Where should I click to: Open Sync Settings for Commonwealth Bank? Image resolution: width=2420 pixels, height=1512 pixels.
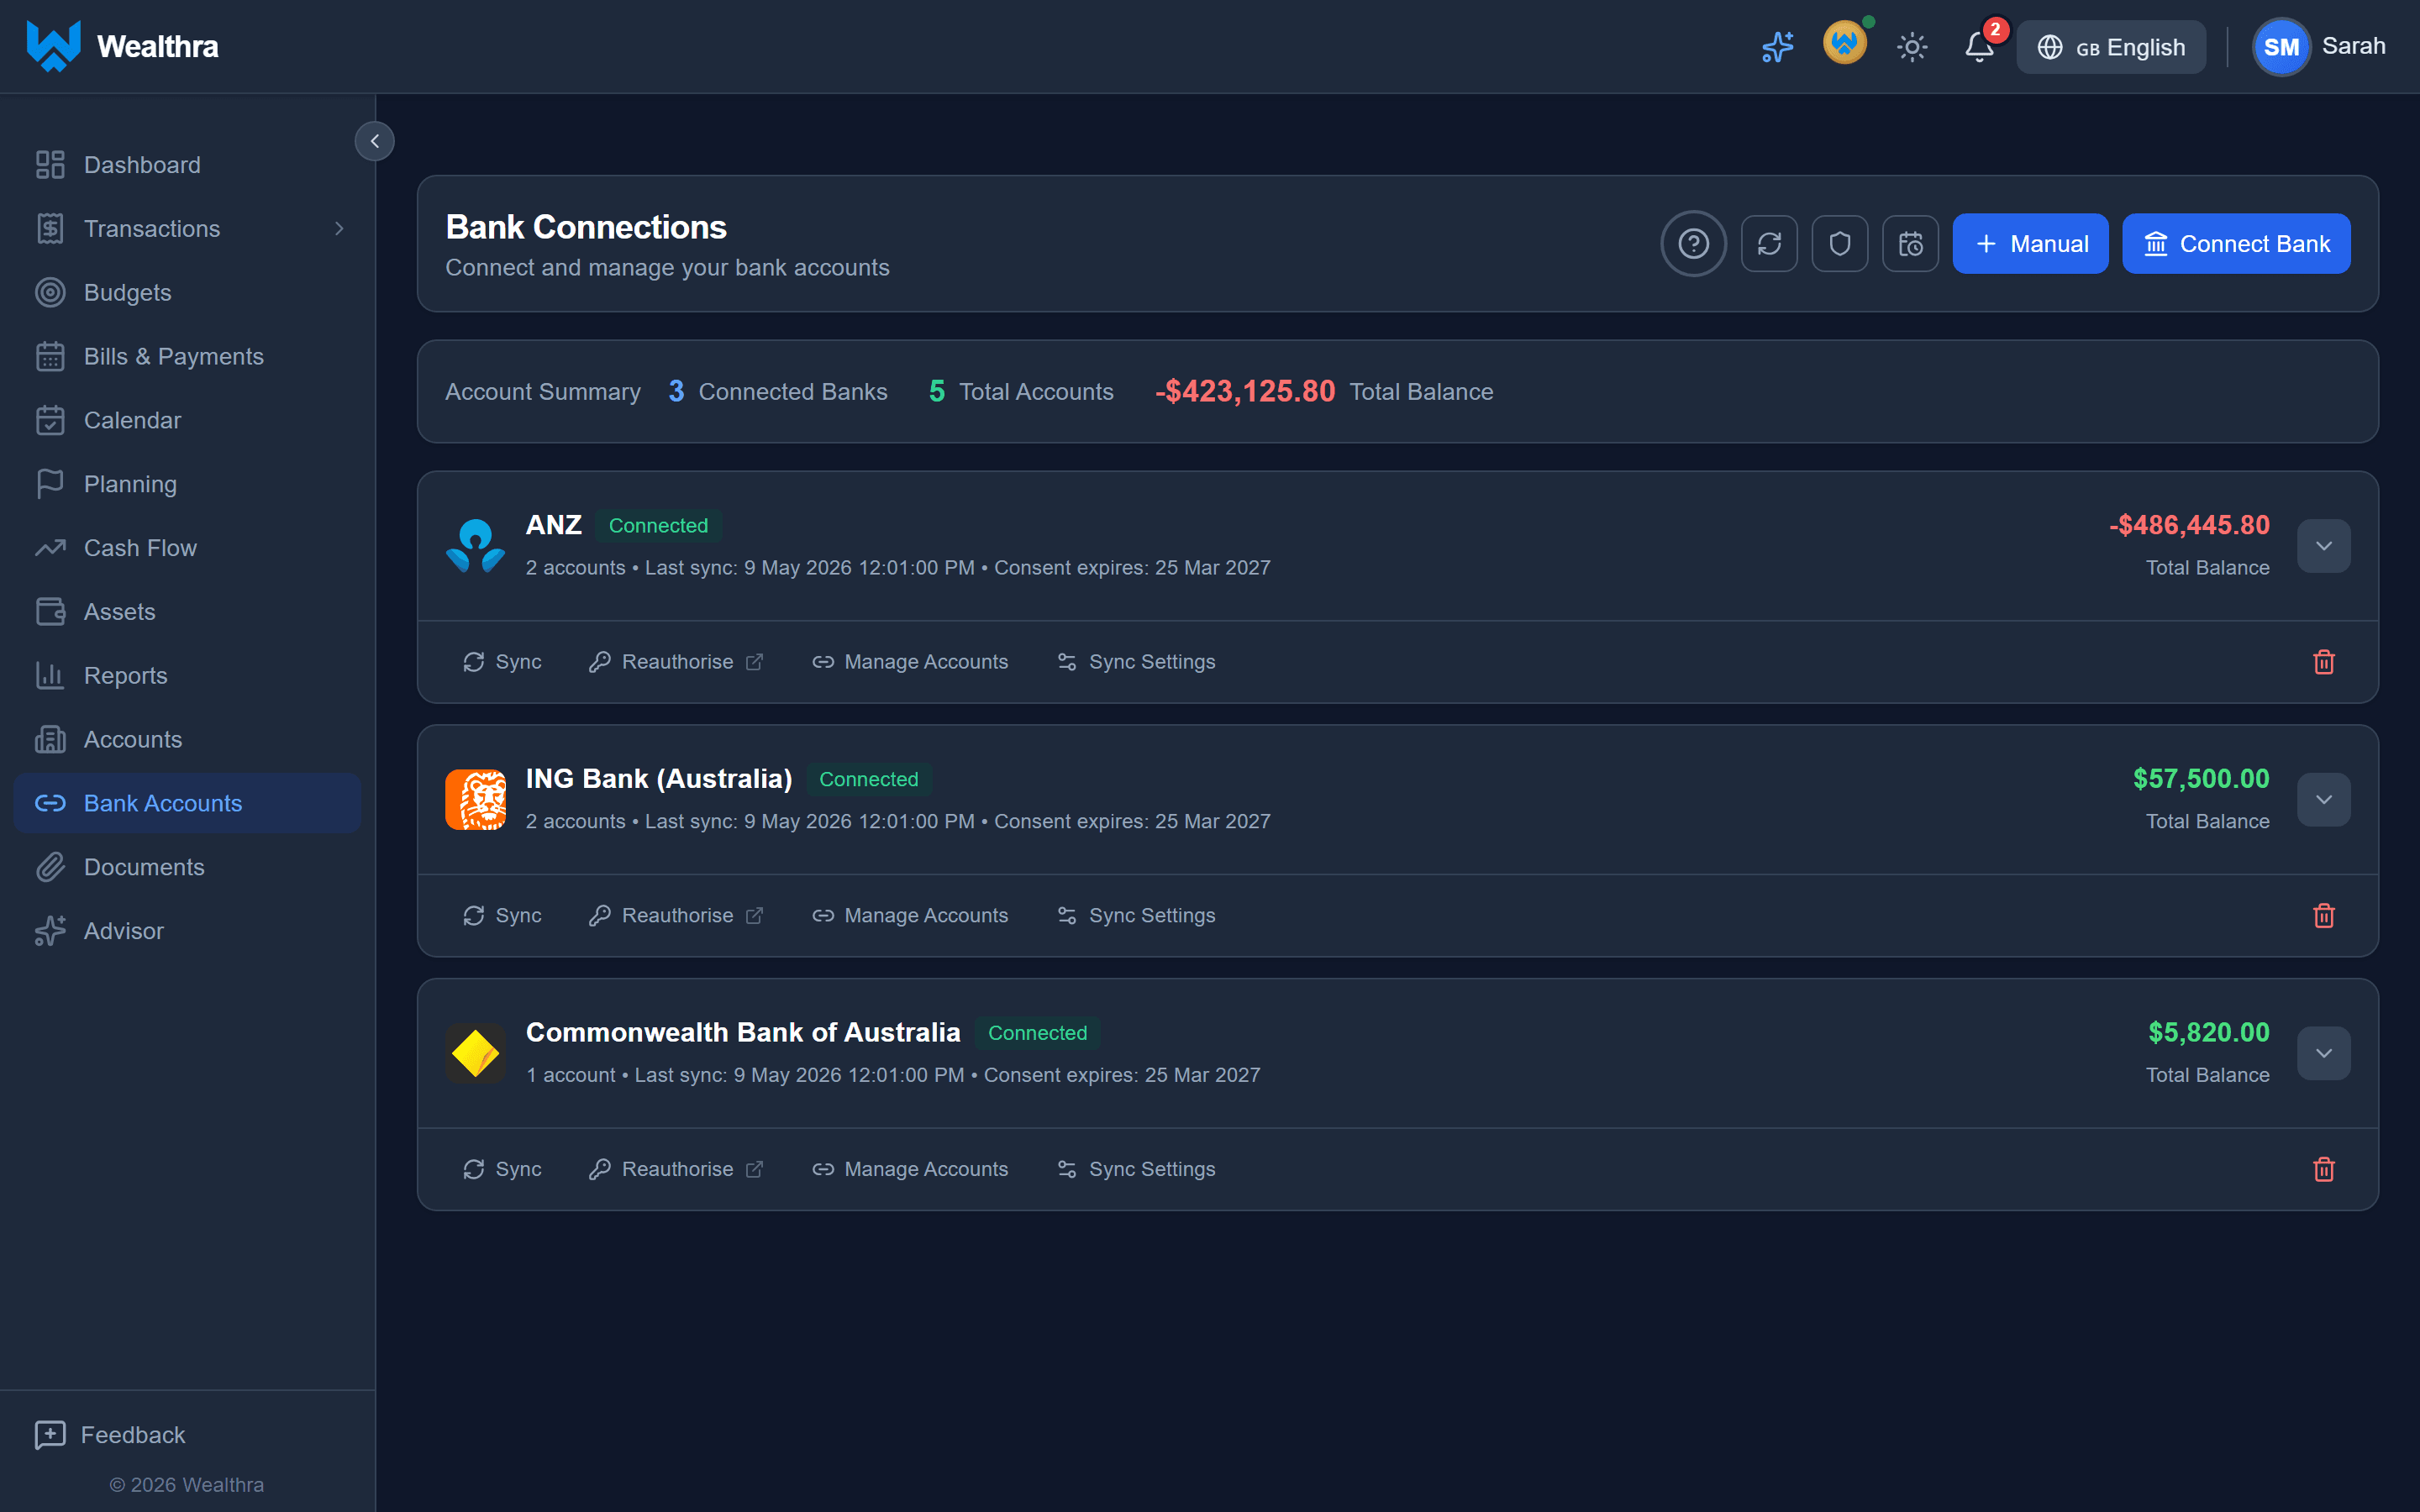pyautogui.click(x=1137, y=1169)
